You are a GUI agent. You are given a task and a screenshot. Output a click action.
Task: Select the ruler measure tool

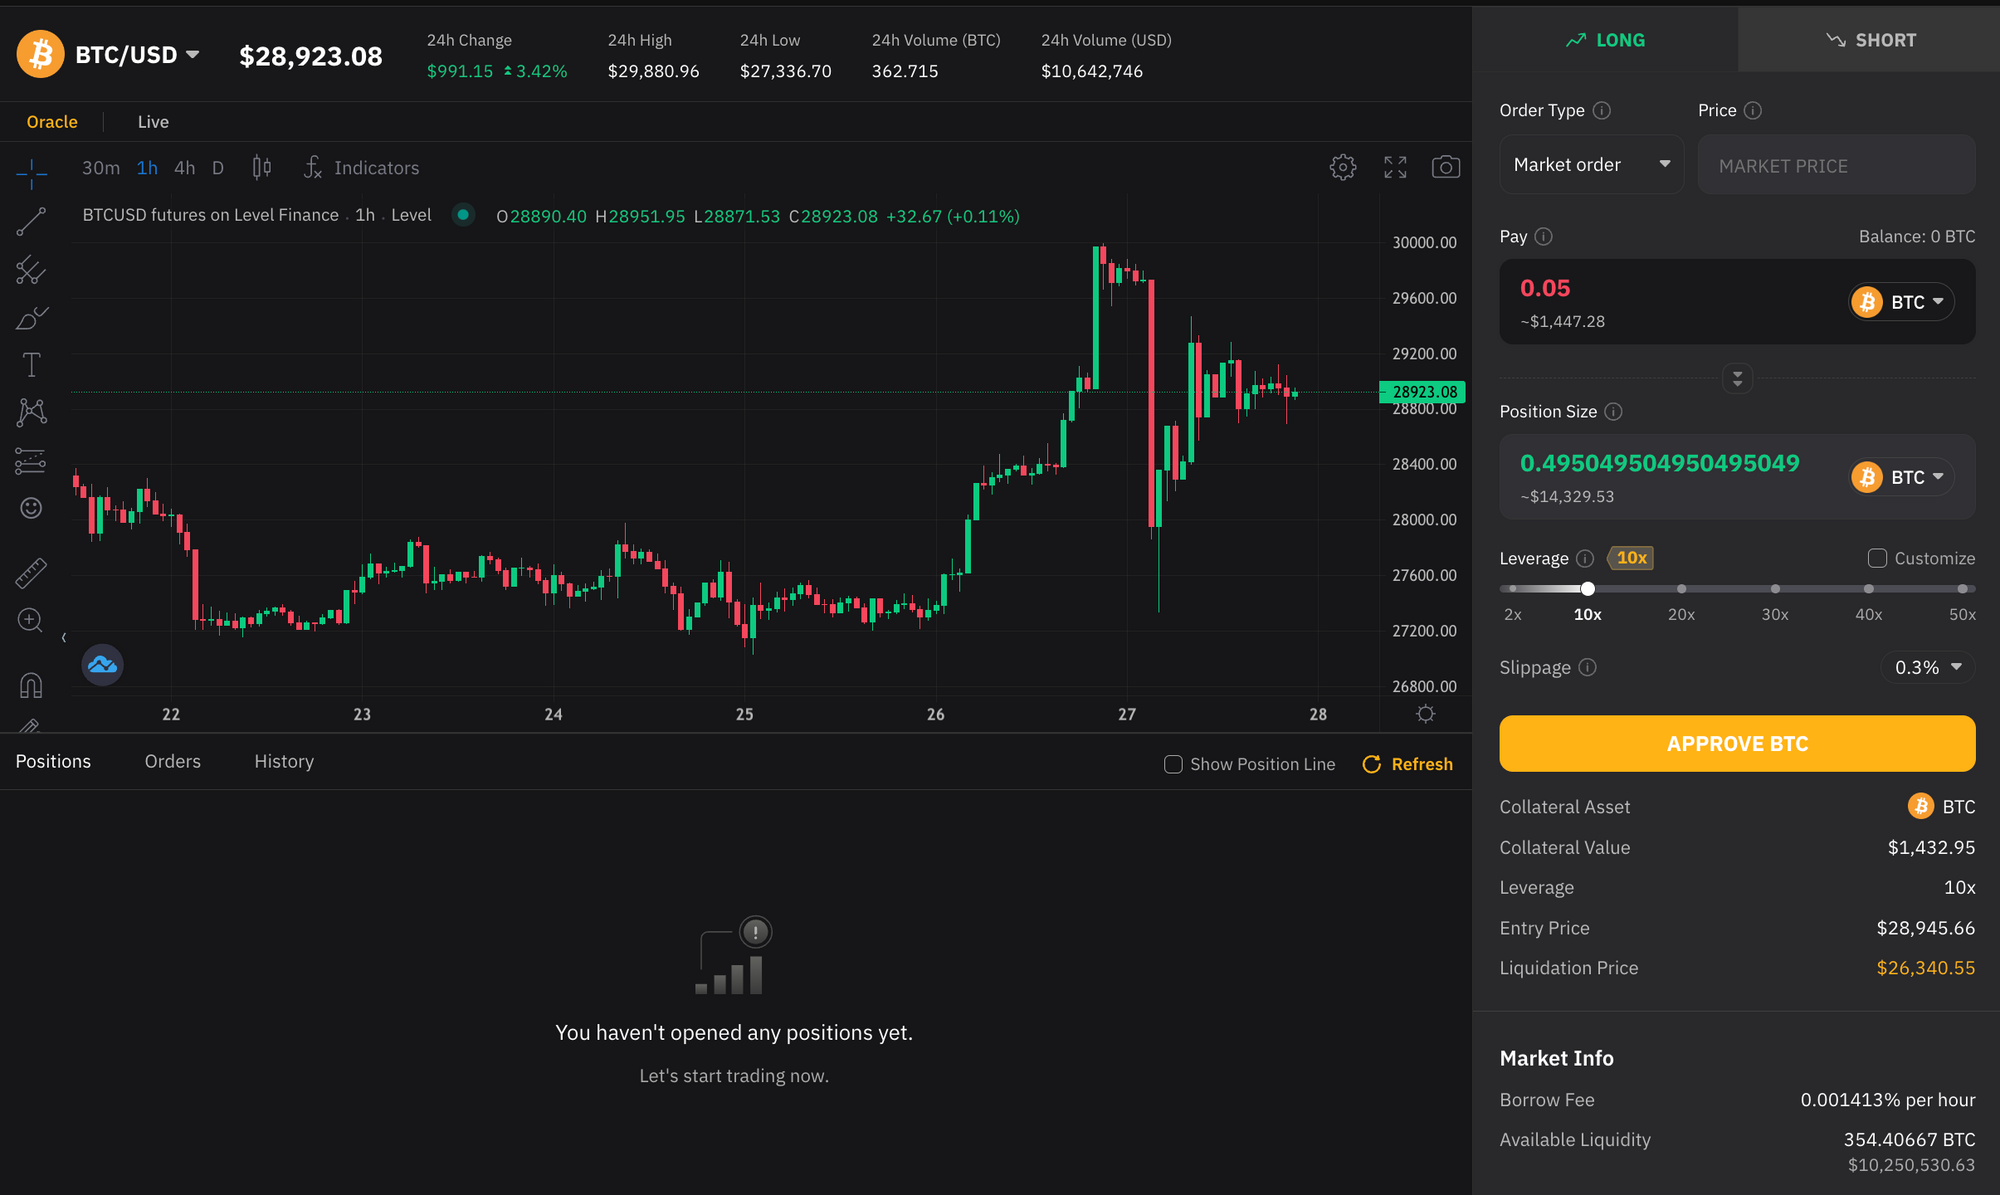[x=31, y=573]
